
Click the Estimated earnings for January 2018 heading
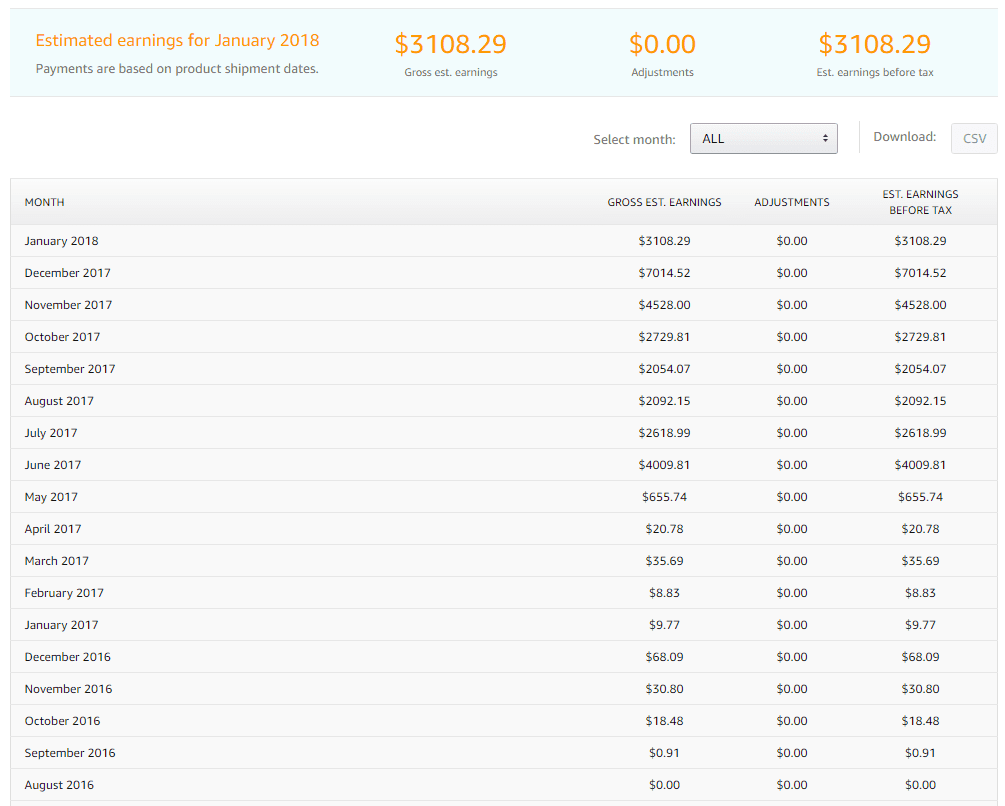[177, 40]
